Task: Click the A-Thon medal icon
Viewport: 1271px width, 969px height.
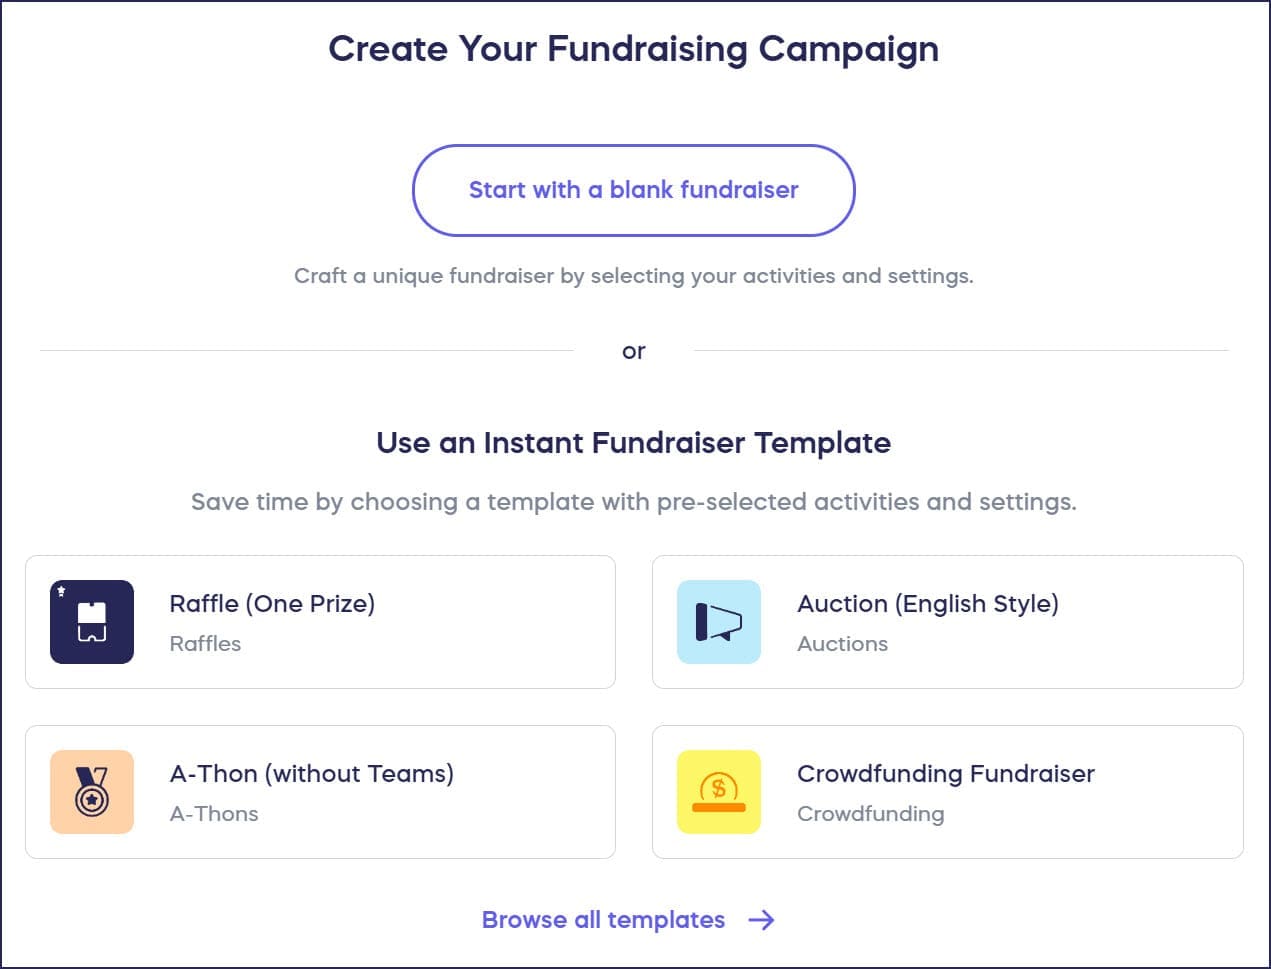Action: tap(92, 792)
